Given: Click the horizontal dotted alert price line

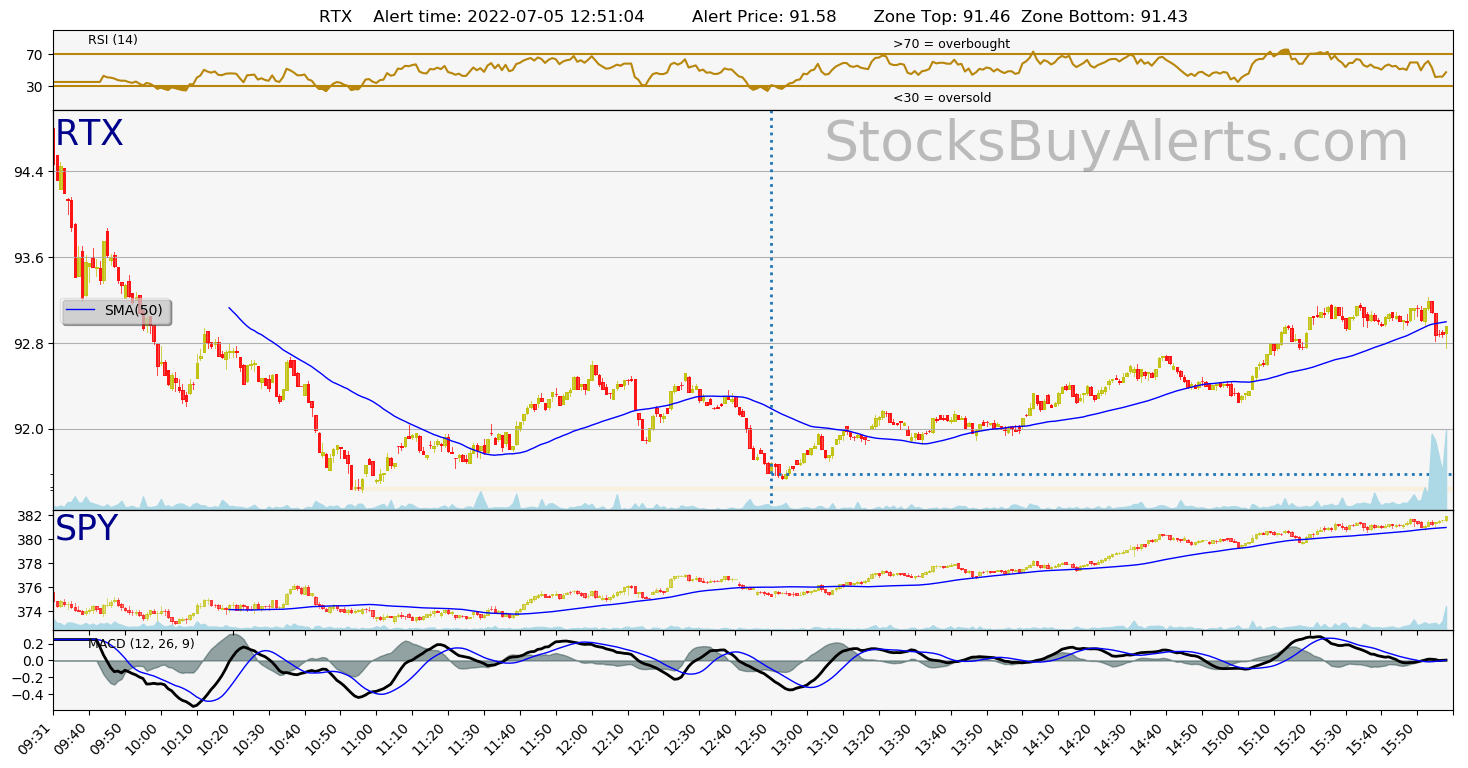Looking at the screenshot, I should coord(1110,474).
